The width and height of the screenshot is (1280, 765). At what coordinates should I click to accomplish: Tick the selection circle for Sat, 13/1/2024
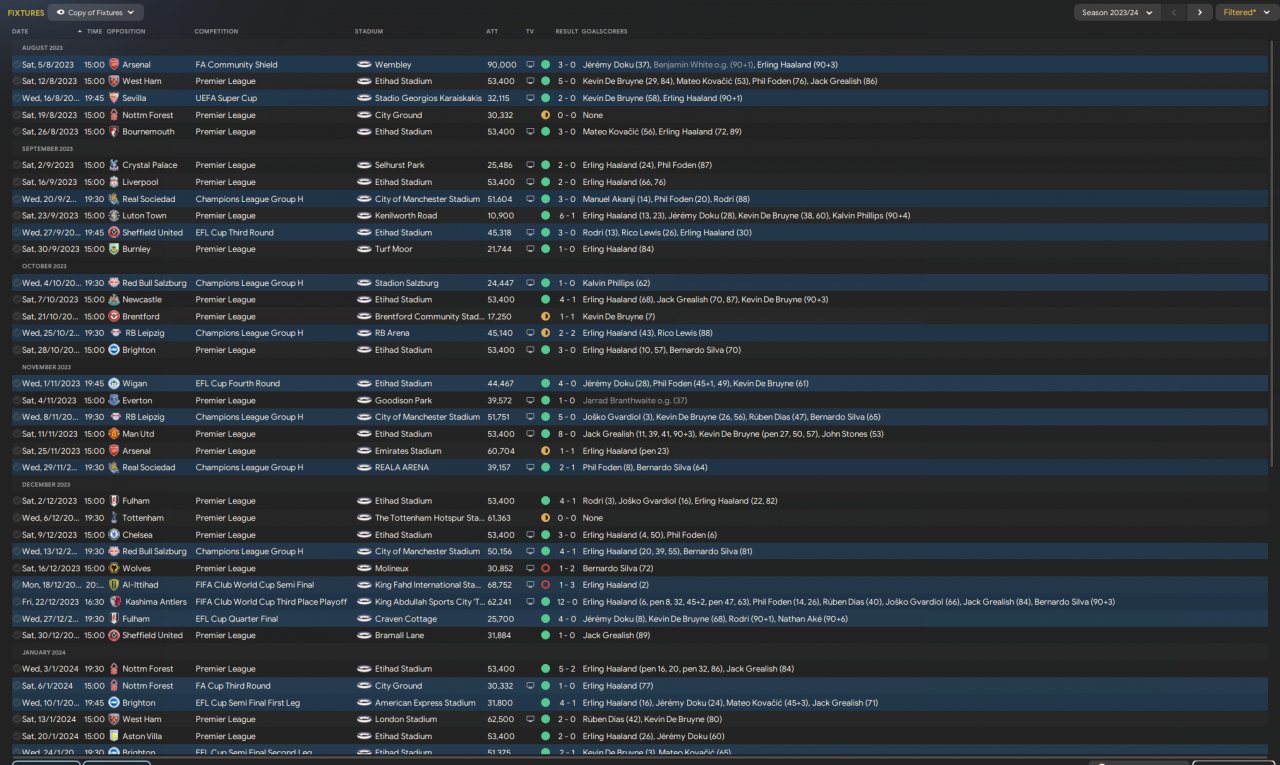coord(17,719)
